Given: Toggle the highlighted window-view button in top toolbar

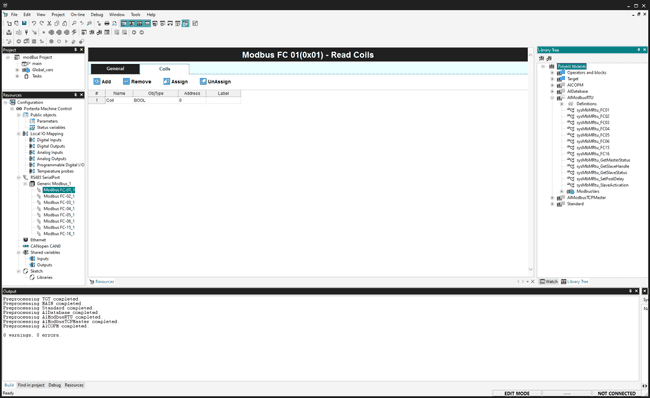Looking at the screenshot, I should [x=185, y=24].
